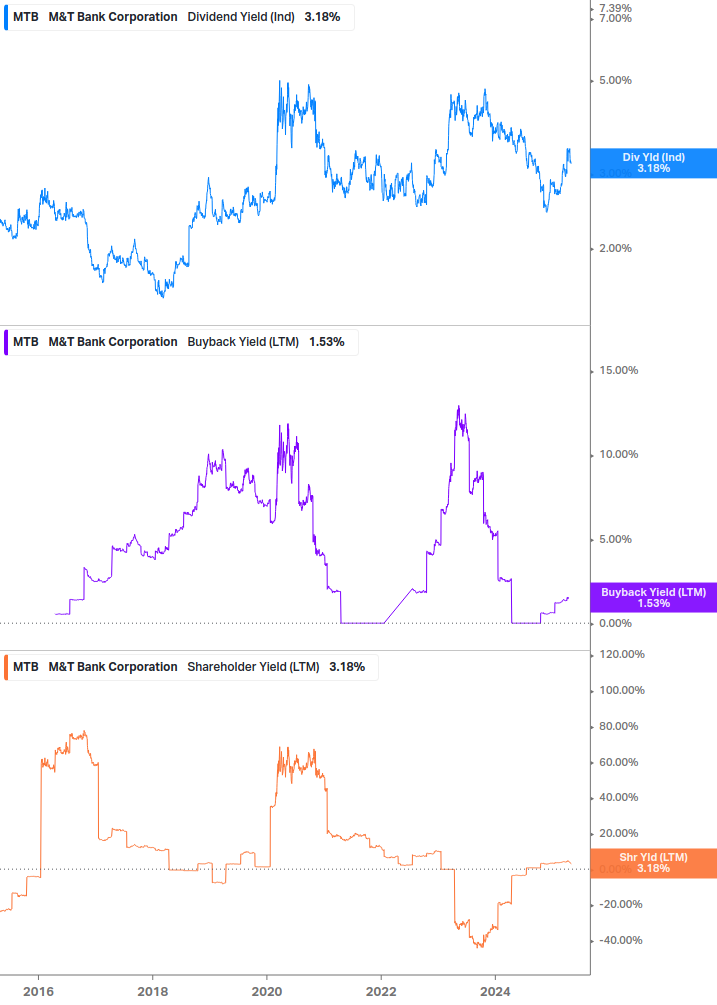Viewport: 717px width, 1005px height.
Task: Click the purple Buyback Yield (LTM) value tag
Action: tap(654, 598)
